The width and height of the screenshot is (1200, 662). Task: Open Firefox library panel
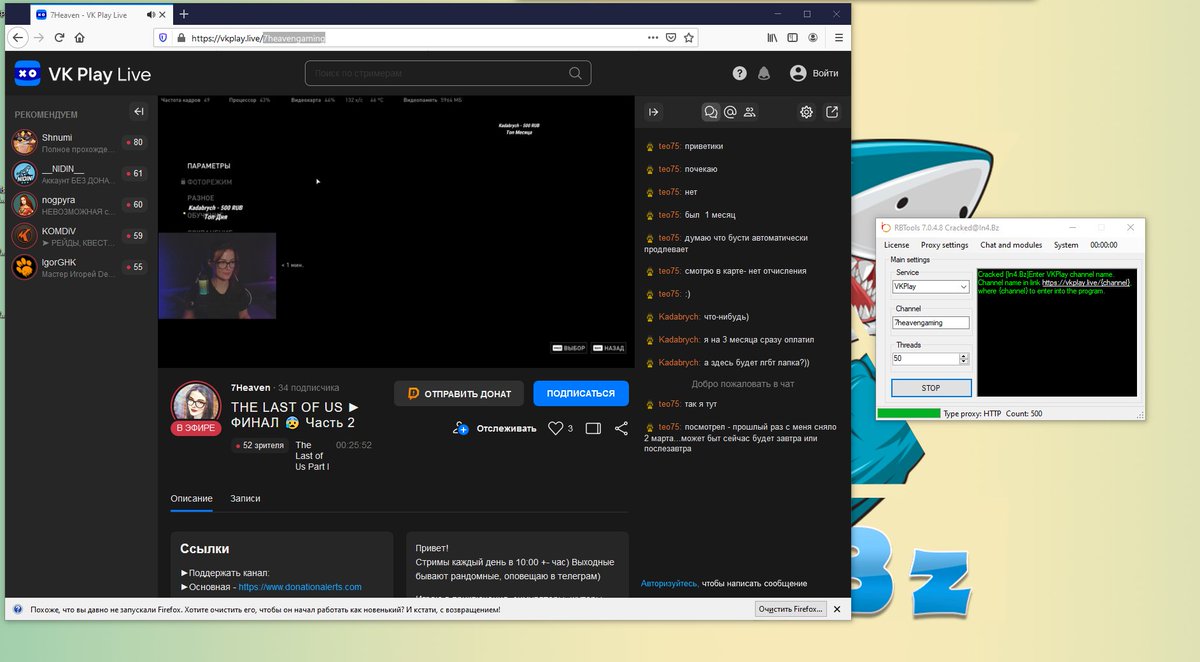click(x=772, y=37)
